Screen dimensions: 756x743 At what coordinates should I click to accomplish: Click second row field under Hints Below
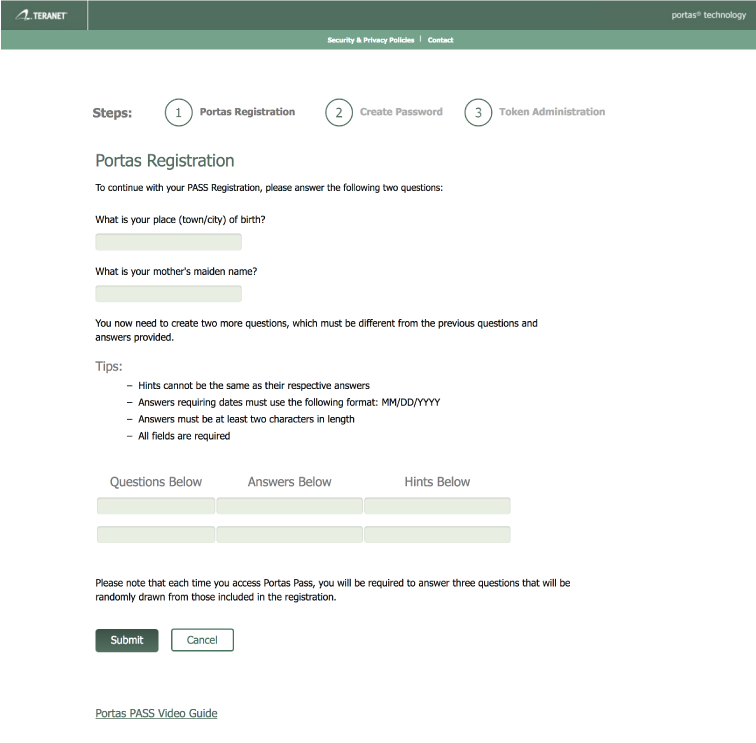(437, 535)
